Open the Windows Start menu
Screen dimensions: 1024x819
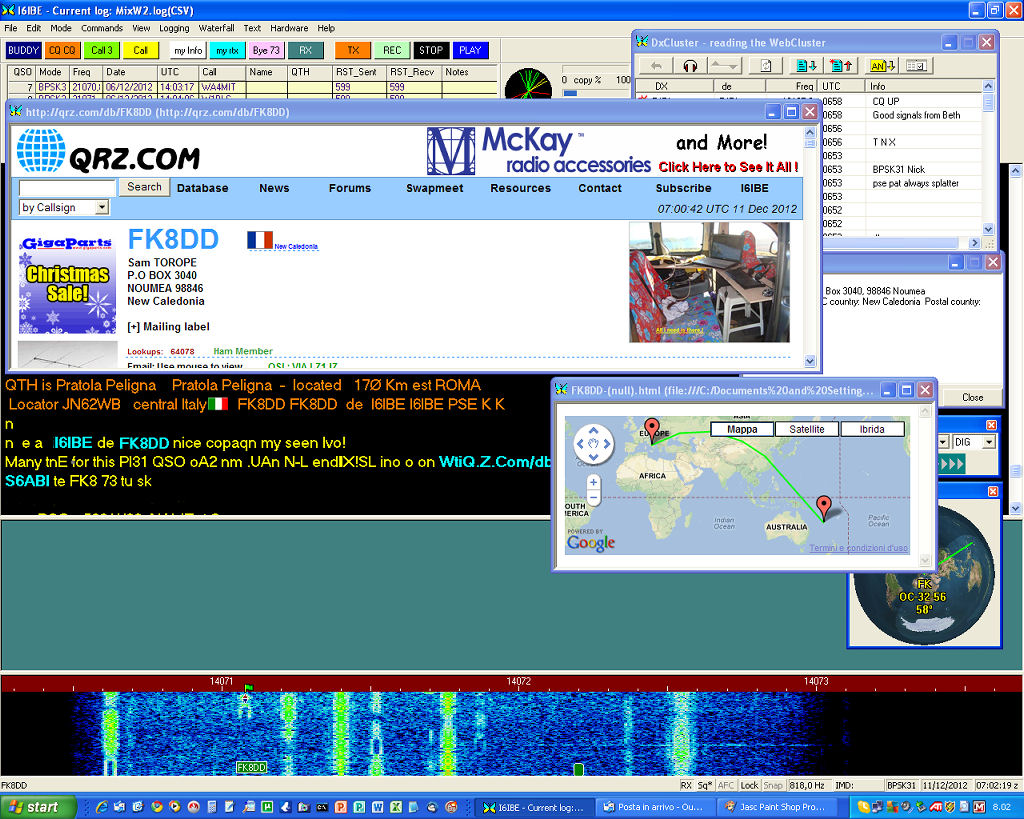point(37,807)
